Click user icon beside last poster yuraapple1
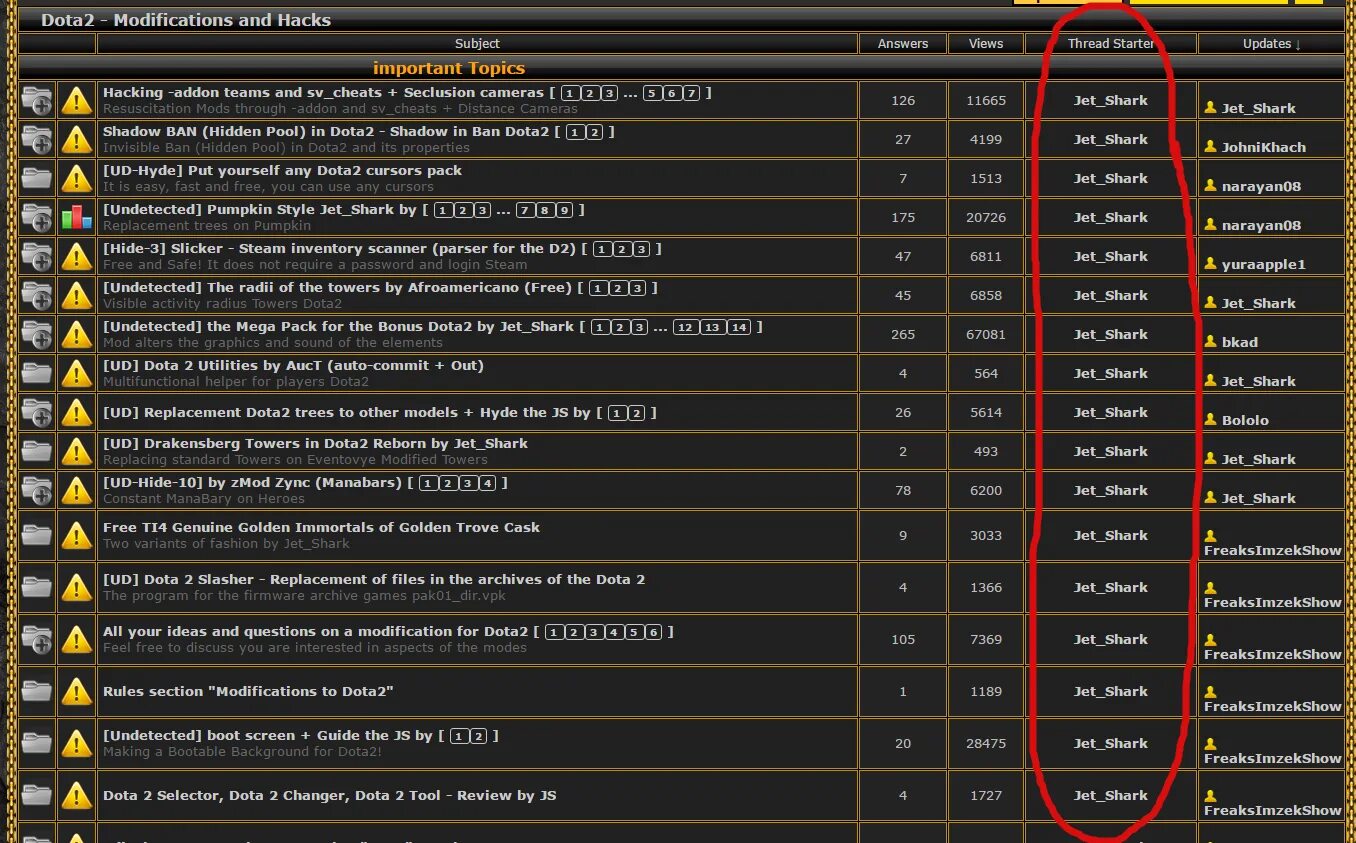1356x843 pixels. [x=1210, y=263]
